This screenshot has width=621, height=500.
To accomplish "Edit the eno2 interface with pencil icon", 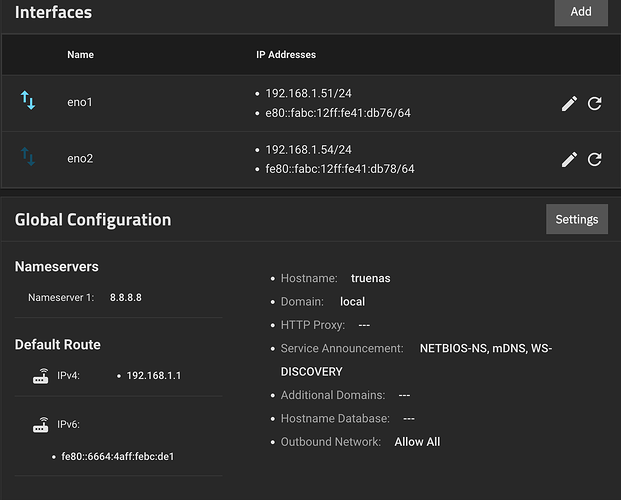I will 569,159.
